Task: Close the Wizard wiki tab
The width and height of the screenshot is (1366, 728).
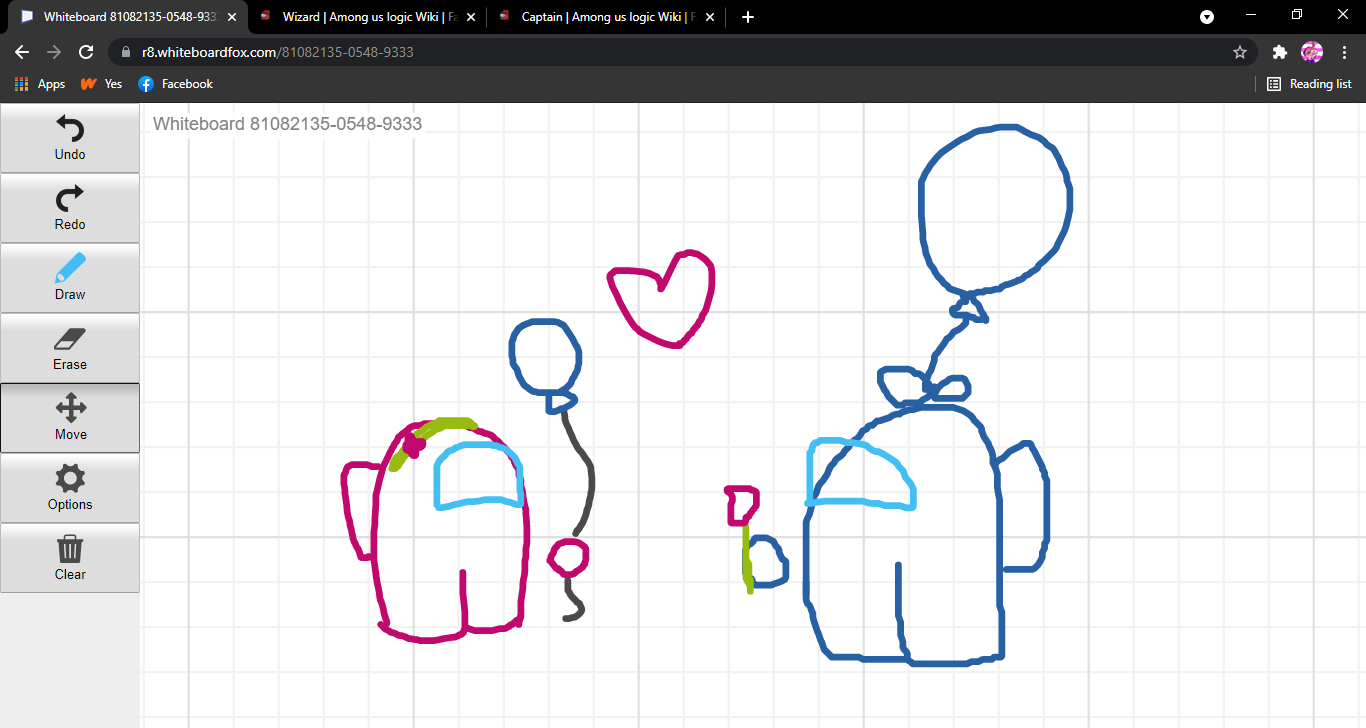Action: [x=470, y=17]
